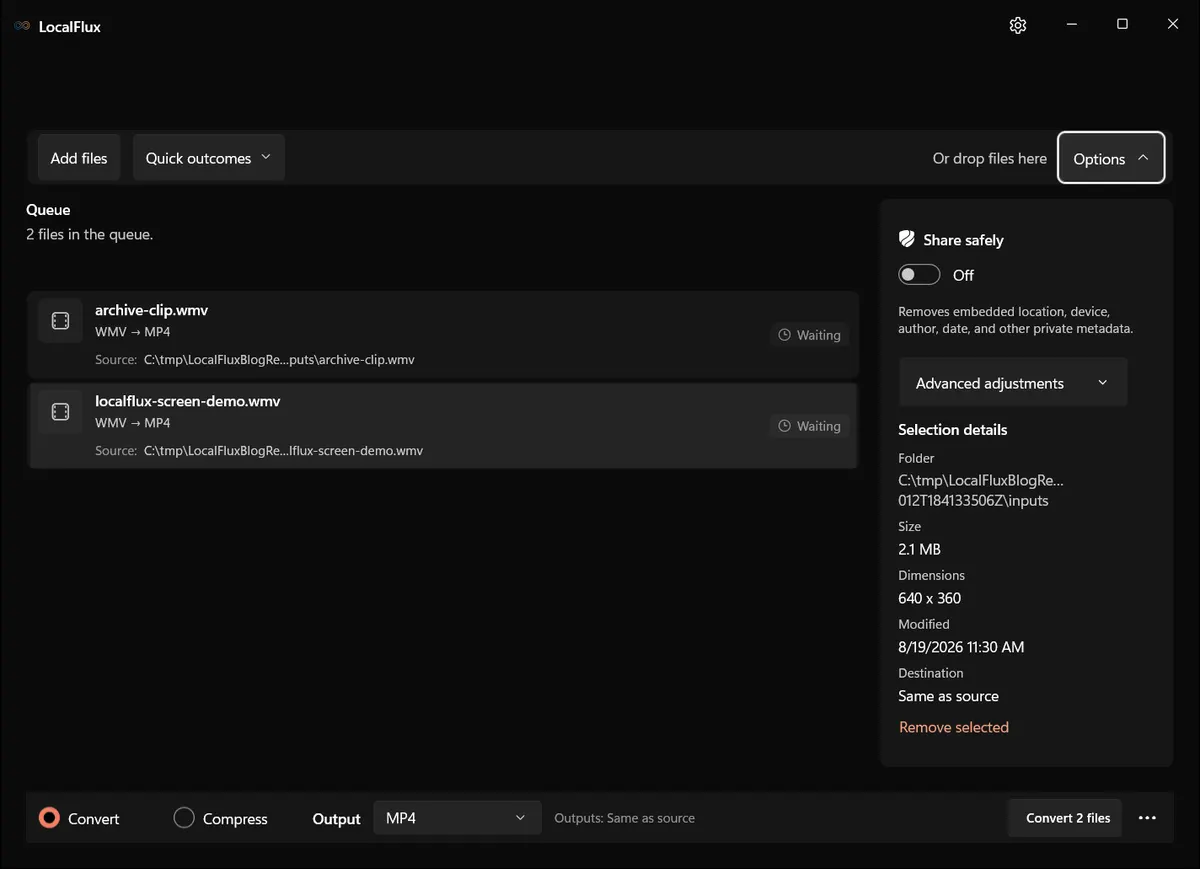Screen dimensions: 1200x869
Task: Click the Selection details heading
Action: [953, 430]
